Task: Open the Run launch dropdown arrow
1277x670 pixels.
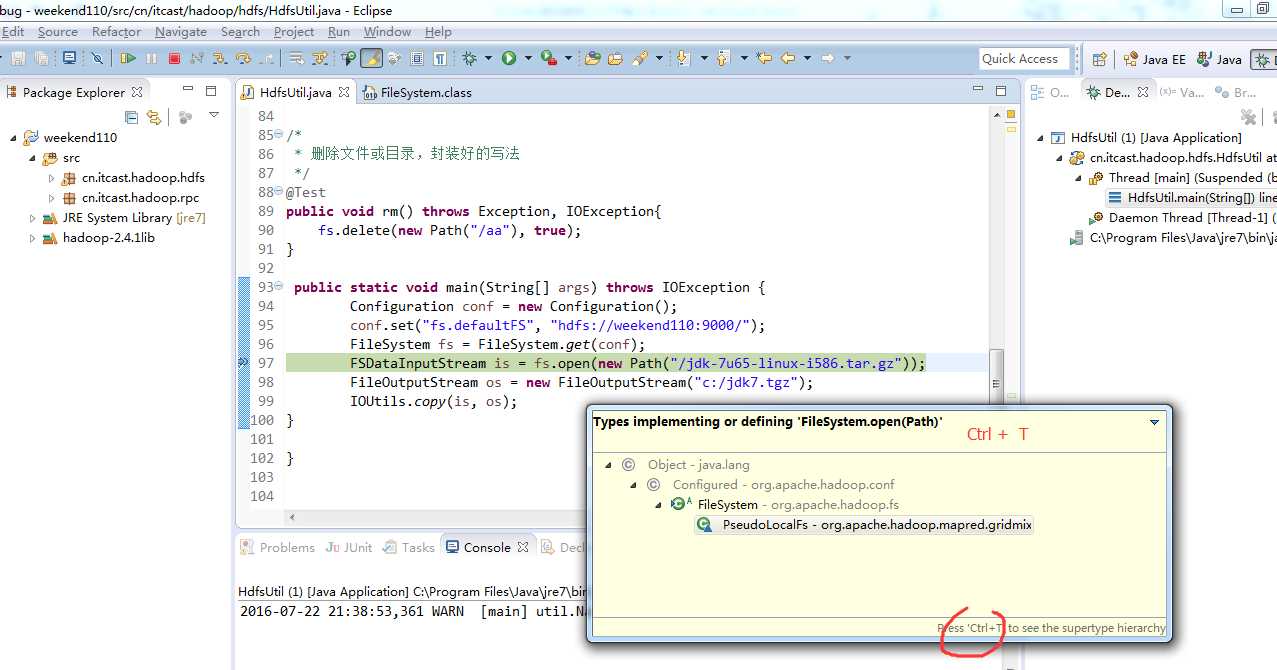Action: [527, 58]
